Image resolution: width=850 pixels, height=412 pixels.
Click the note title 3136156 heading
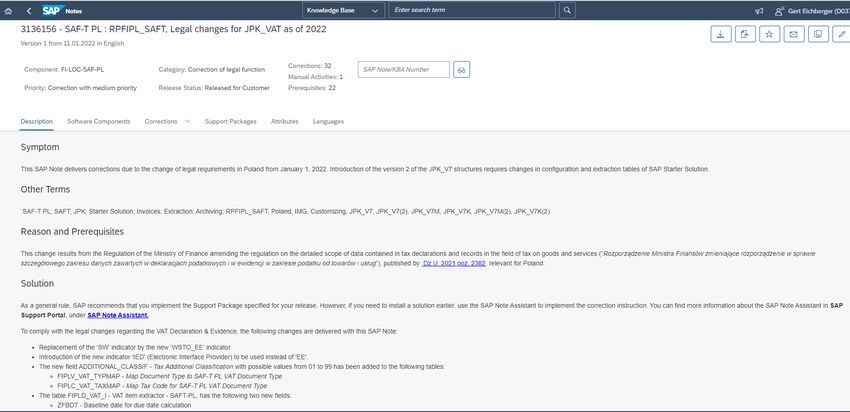(173, 29)
